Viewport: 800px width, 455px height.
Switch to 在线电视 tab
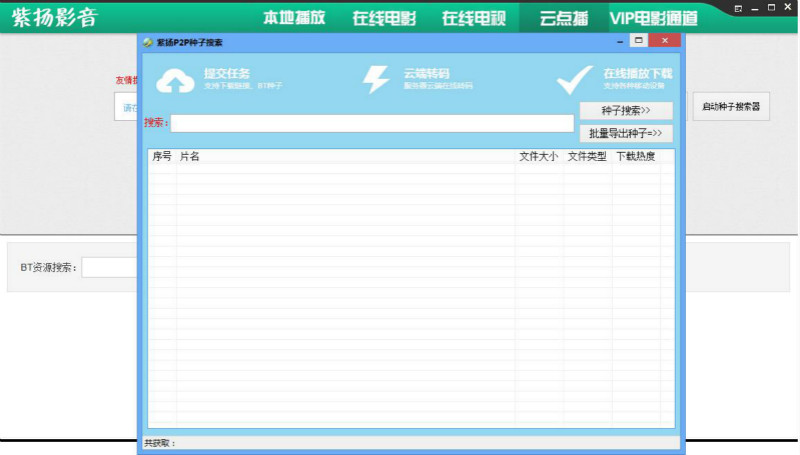click(x=474, y=18)
